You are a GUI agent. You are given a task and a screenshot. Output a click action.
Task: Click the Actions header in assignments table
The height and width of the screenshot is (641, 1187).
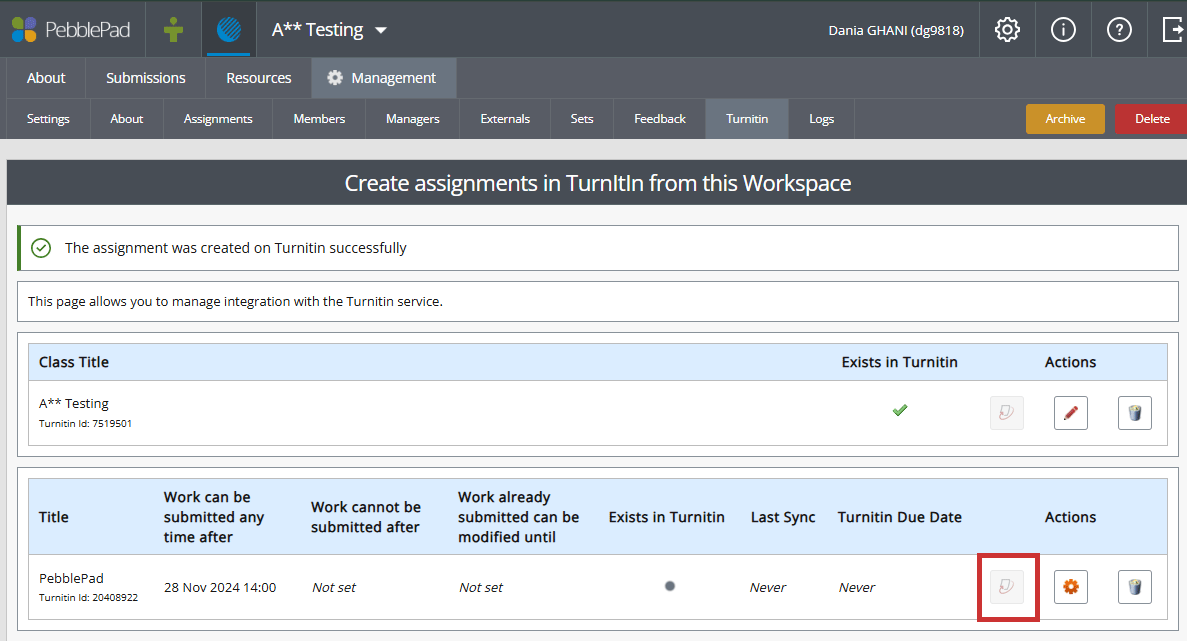click(1070, 517)
